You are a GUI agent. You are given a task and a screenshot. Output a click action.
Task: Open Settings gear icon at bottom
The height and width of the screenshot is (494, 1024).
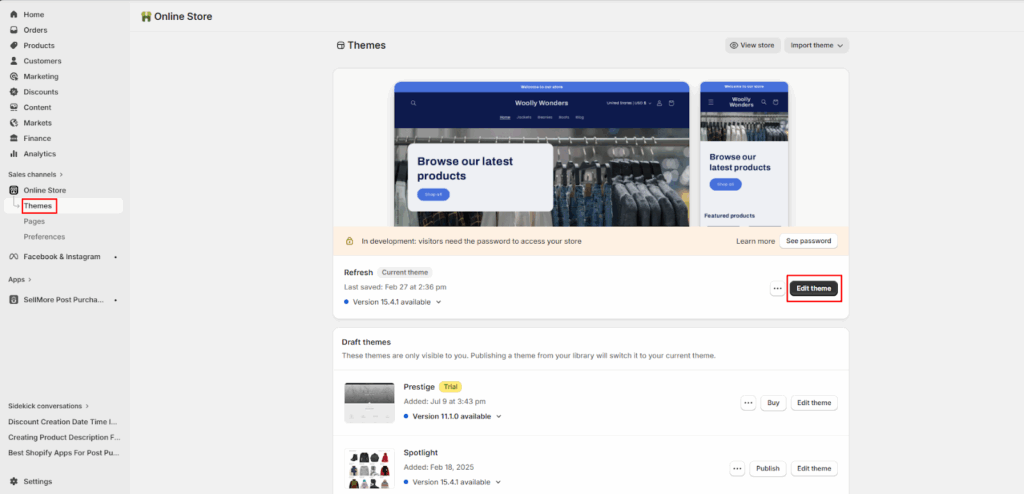(14, 481)
